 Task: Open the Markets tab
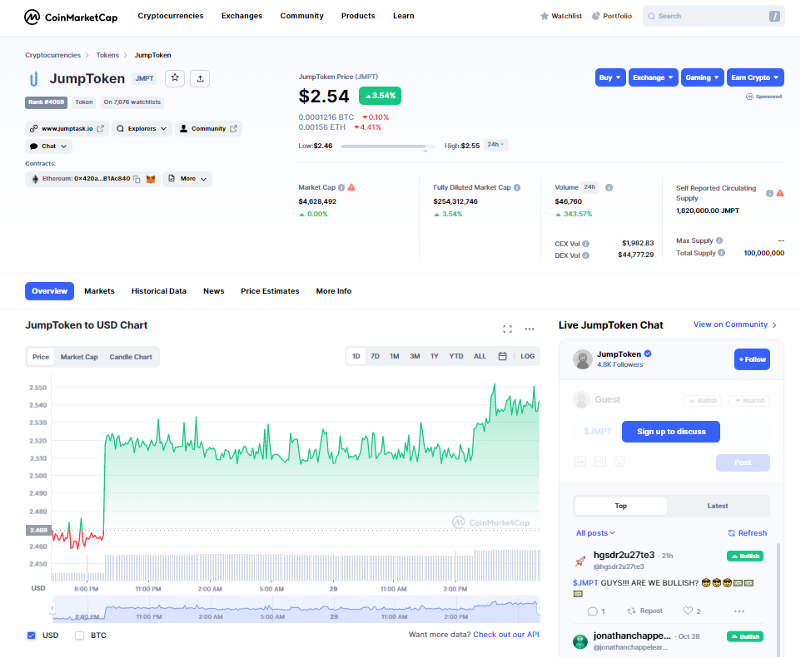[x=99, y=291]
